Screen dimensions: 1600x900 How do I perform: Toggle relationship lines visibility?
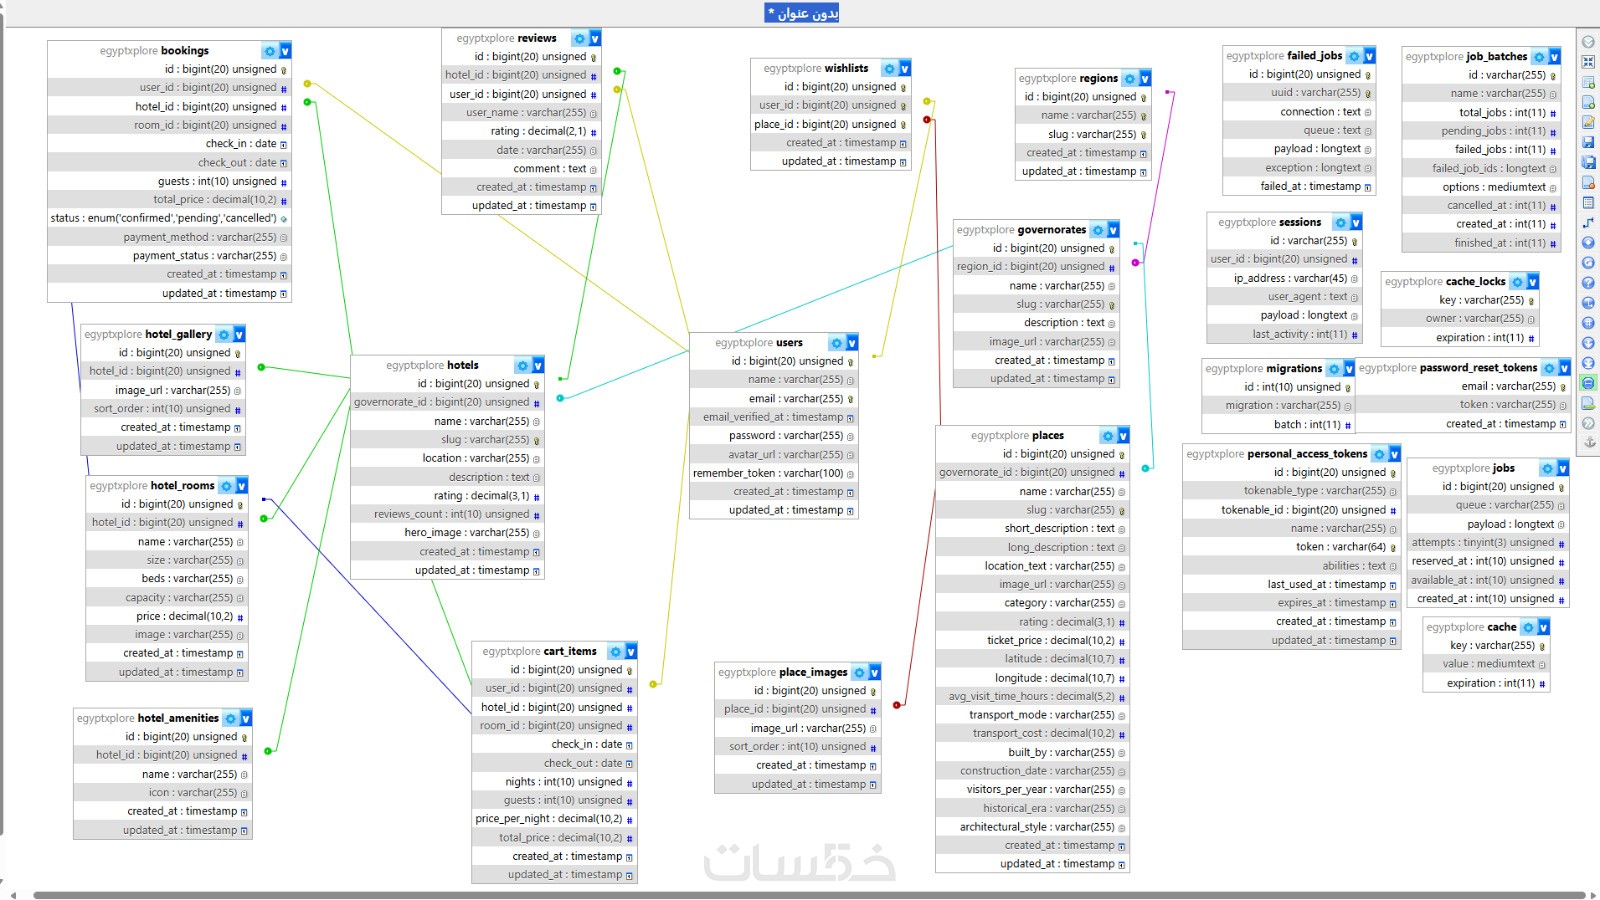(x=1588, y=382)
